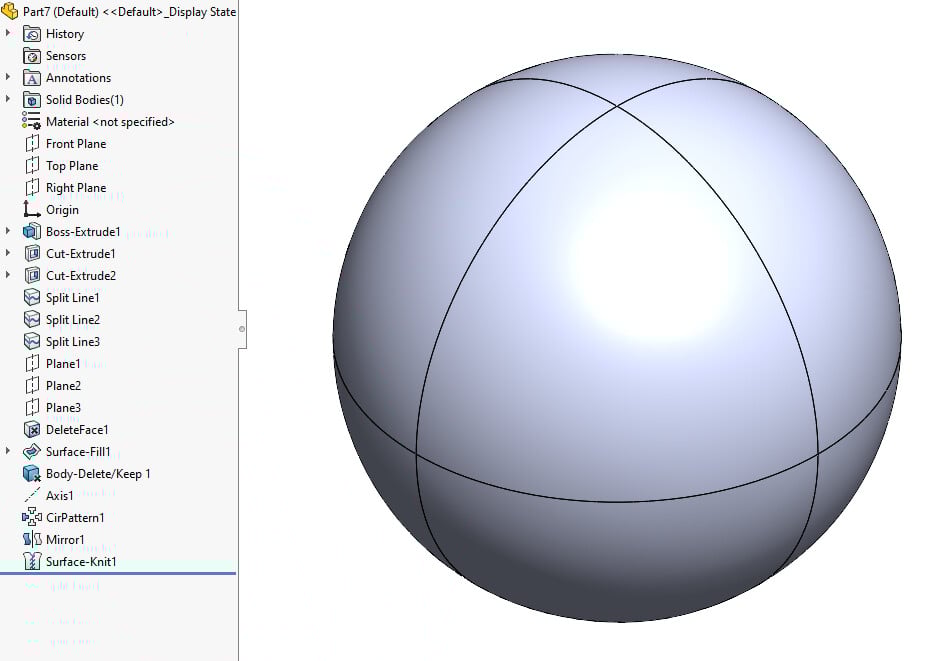The height and width of the screenshot is (661, 942).
Task: Click the Annotations folder icon
Action: coord(32,78)
